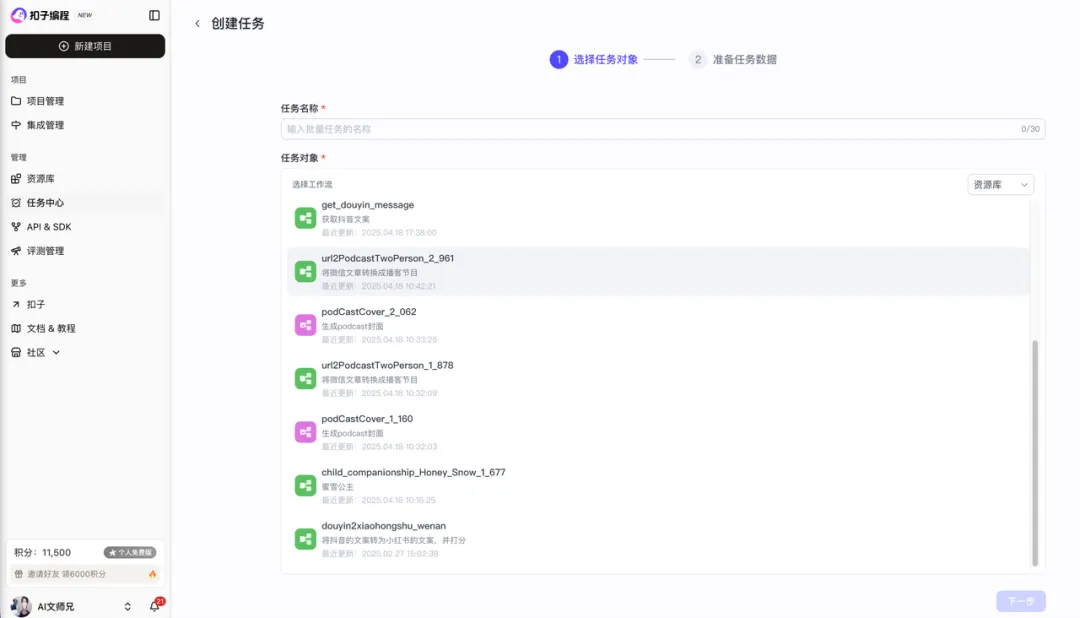Open 任务中心 in the sidebar

pyautogui.click(x=85, y=203)
